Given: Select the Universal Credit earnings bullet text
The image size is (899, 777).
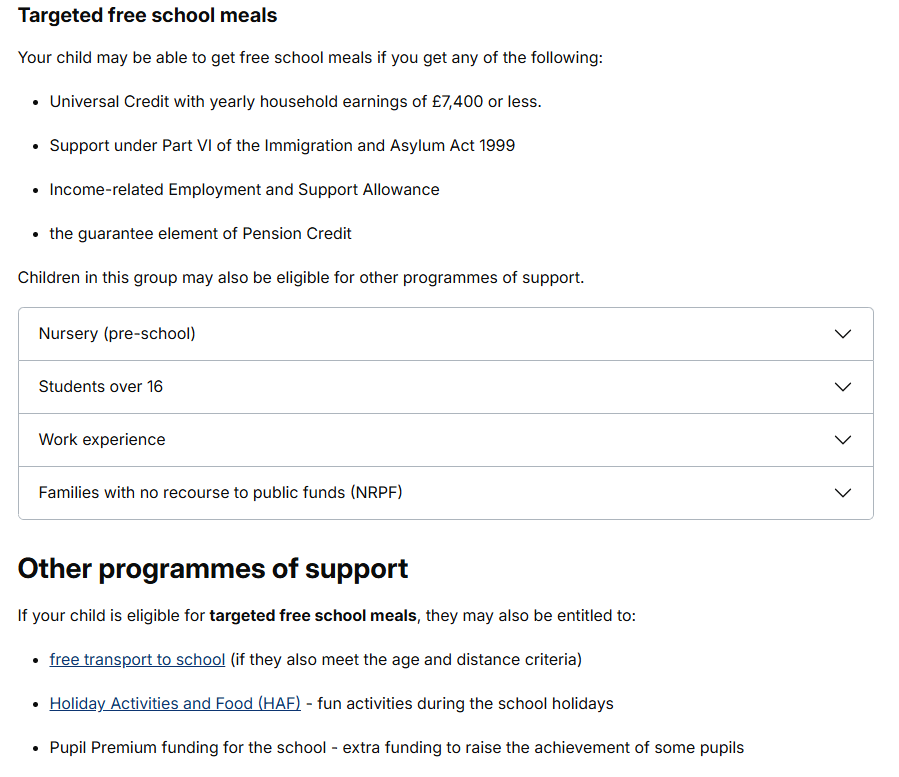Looking at the screenshot, I should pyautogui.click(x=295, y=102).
